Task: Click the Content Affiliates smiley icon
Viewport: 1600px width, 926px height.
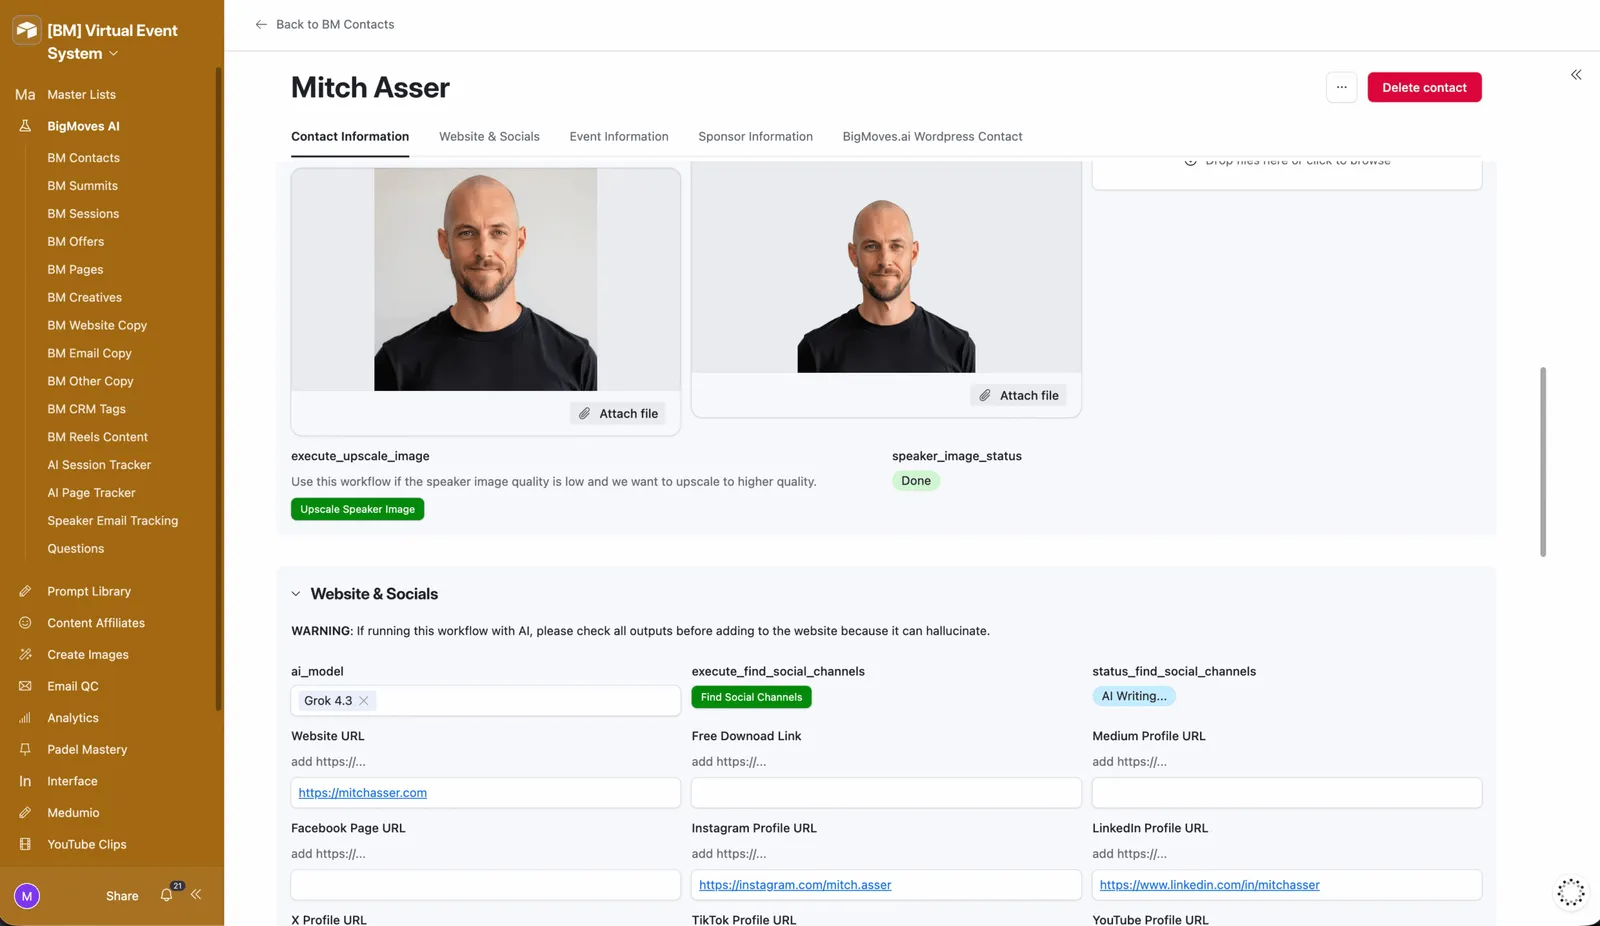Action: (x=25, y=623)
